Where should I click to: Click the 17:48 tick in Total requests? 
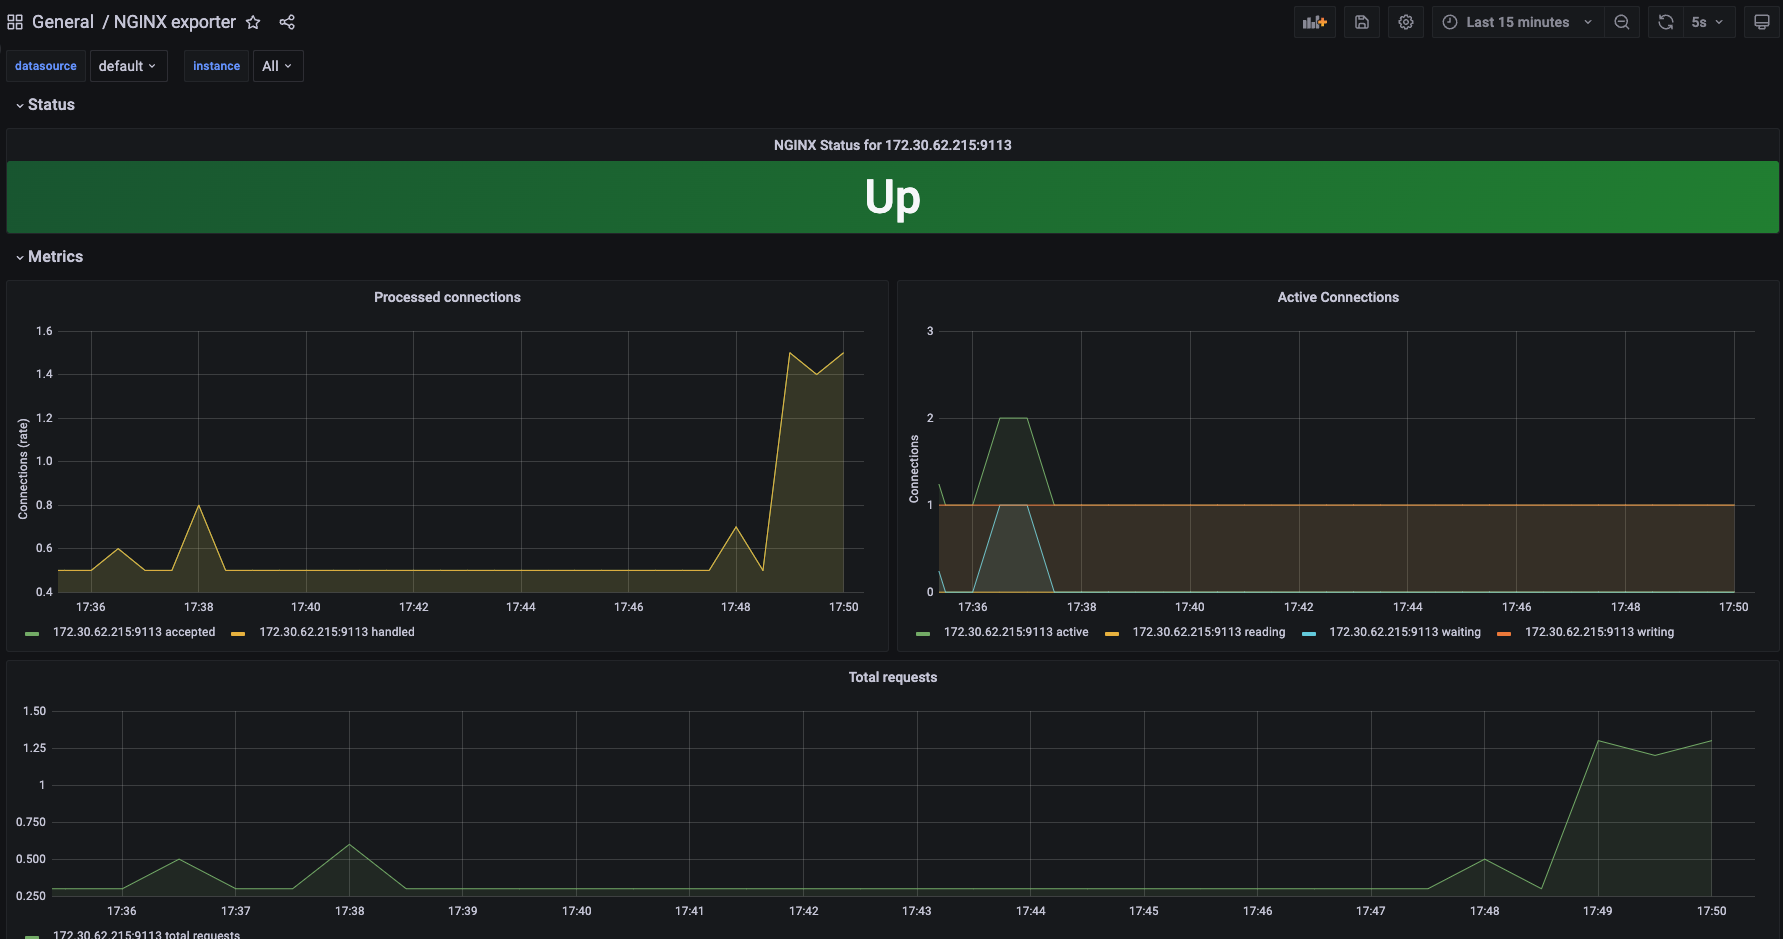click(x=1484, y=911)
